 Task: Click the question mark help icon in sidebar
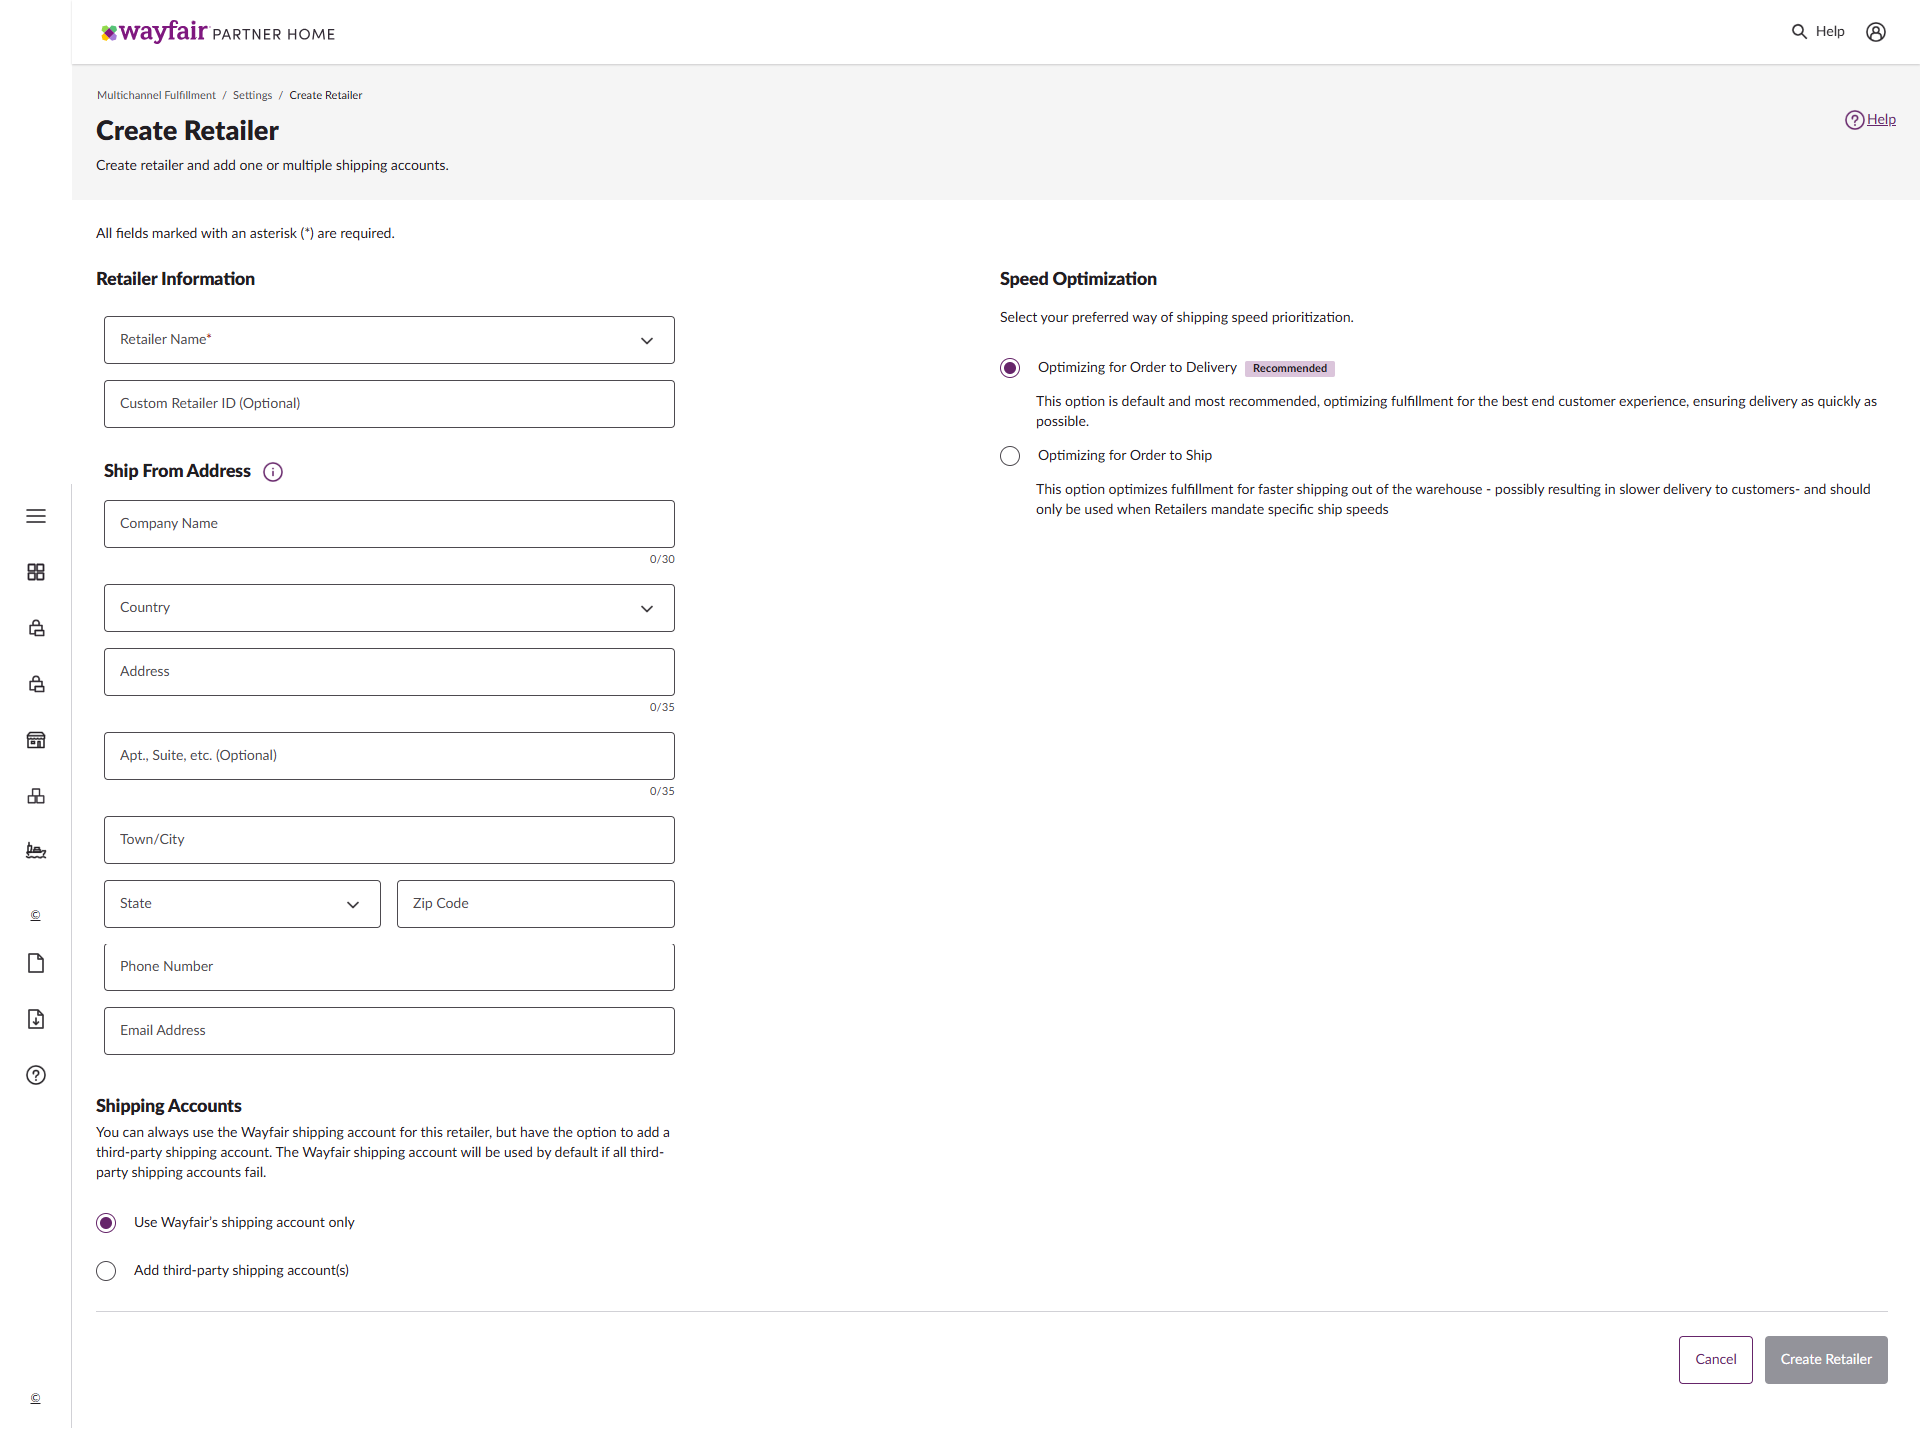(x=36, y=1075)
